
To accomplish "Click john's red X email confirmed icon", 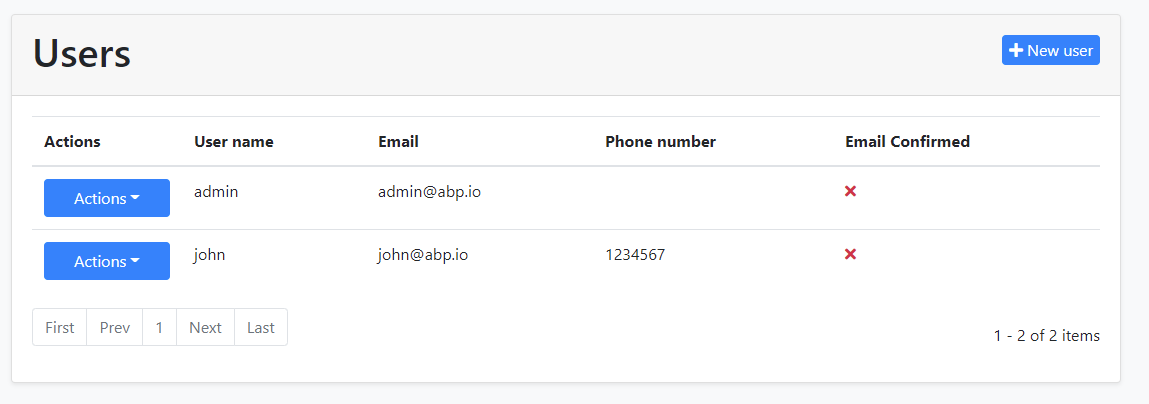I will click(x=850, y=254).
